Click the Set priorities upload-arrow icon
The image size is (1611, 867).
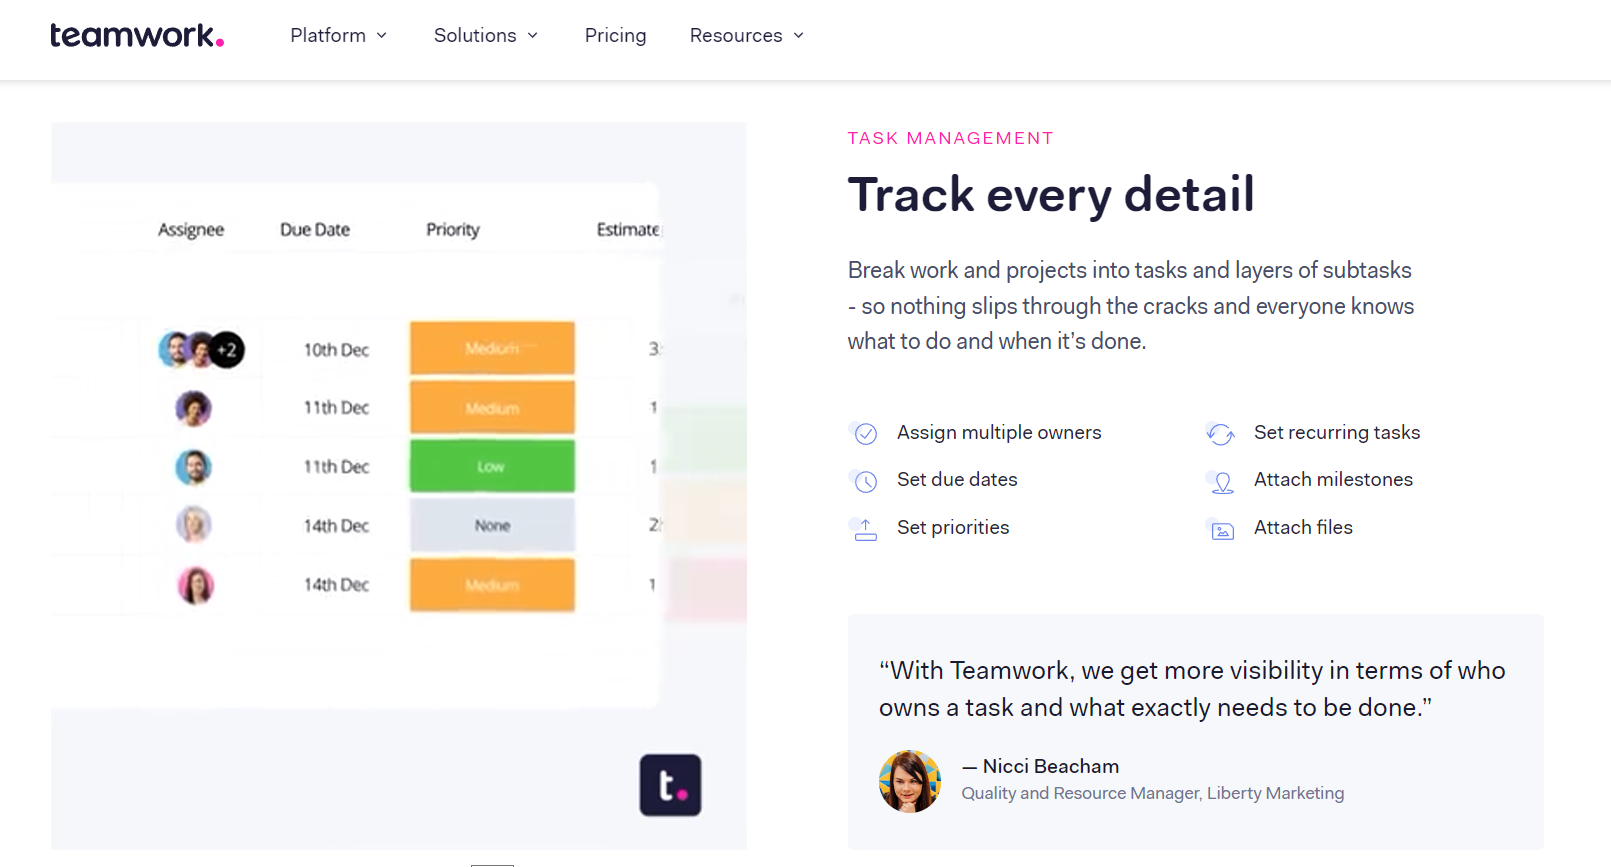click(864, 528)
